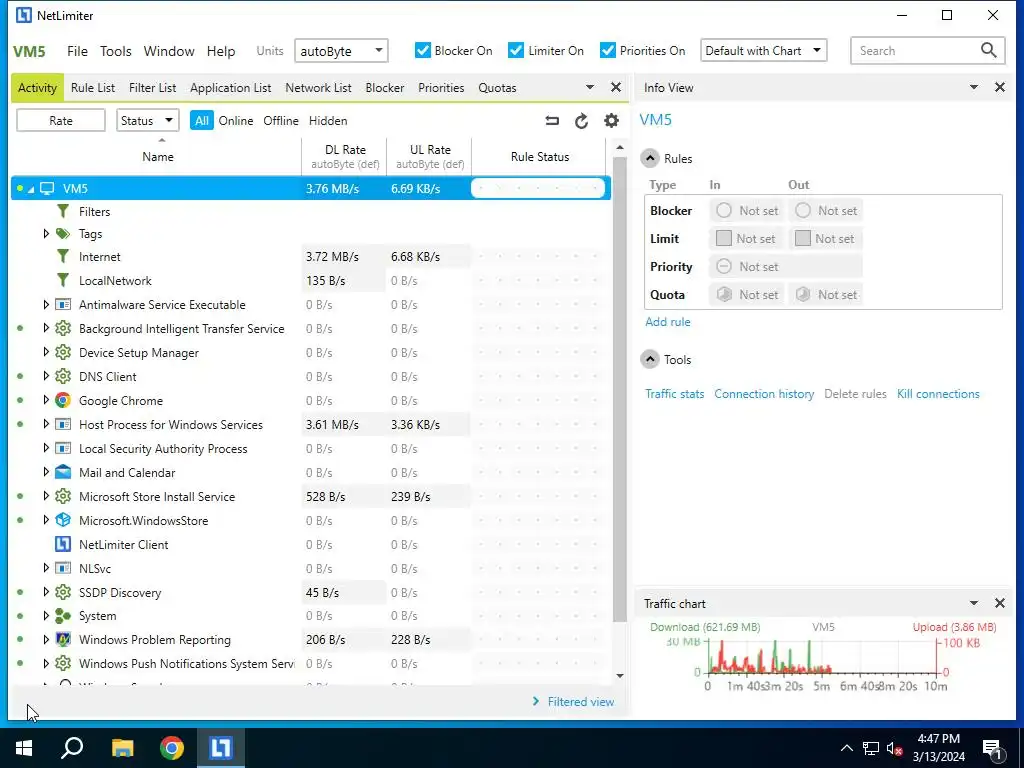Toggle the Priorities On checkbox
The width and height of the screenshot is (1024, 768).
607,50
